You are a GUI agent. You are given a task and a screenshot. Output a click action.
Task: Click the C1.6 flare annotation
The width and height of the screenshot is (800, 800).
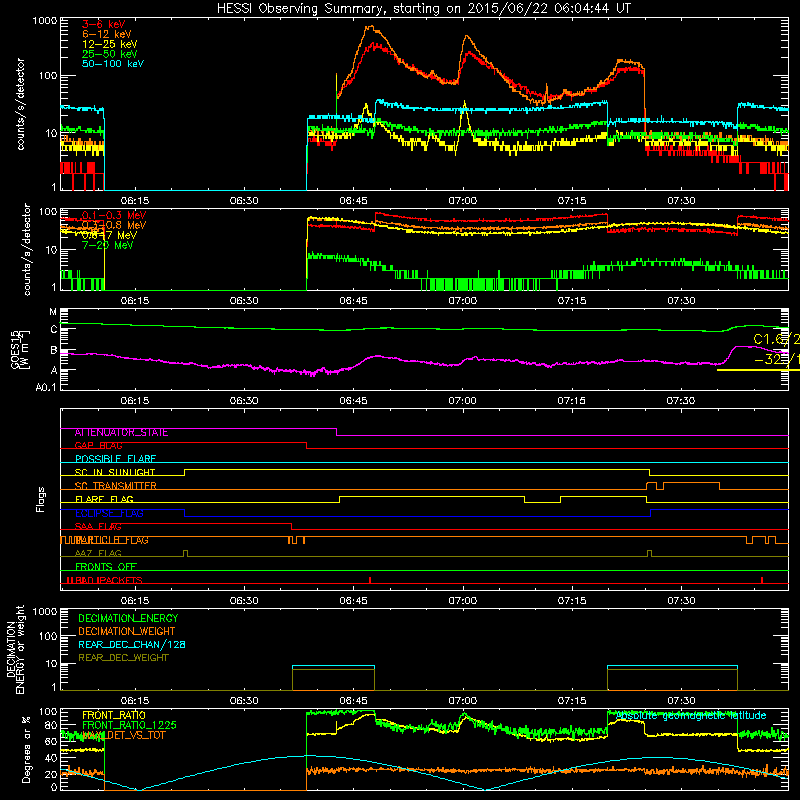776,339
